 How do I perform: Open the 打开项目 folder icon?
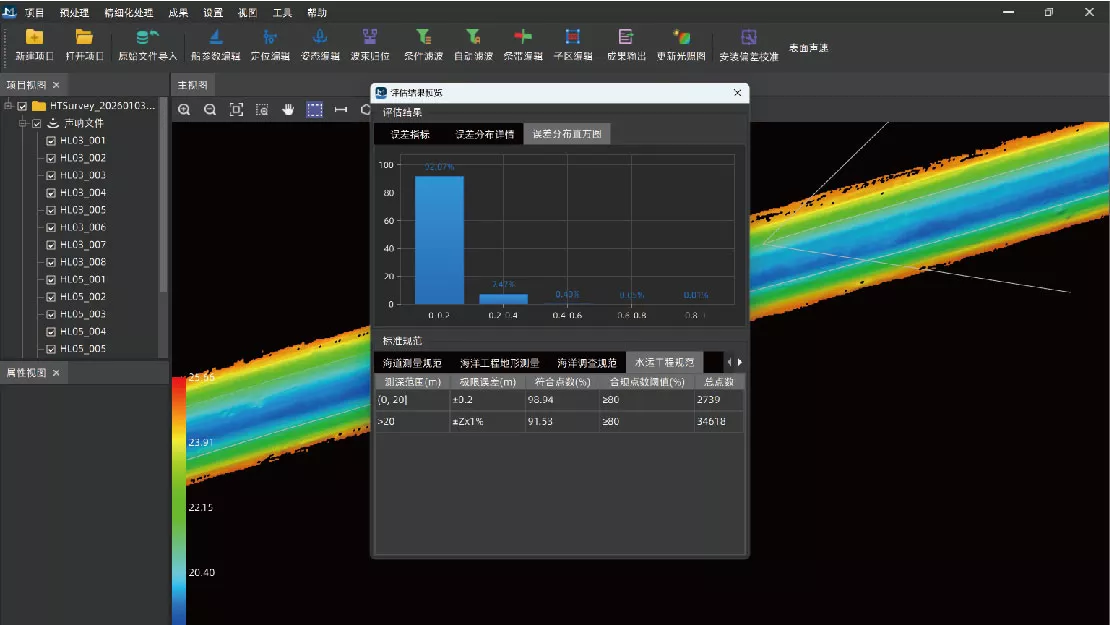pos(84,37)
